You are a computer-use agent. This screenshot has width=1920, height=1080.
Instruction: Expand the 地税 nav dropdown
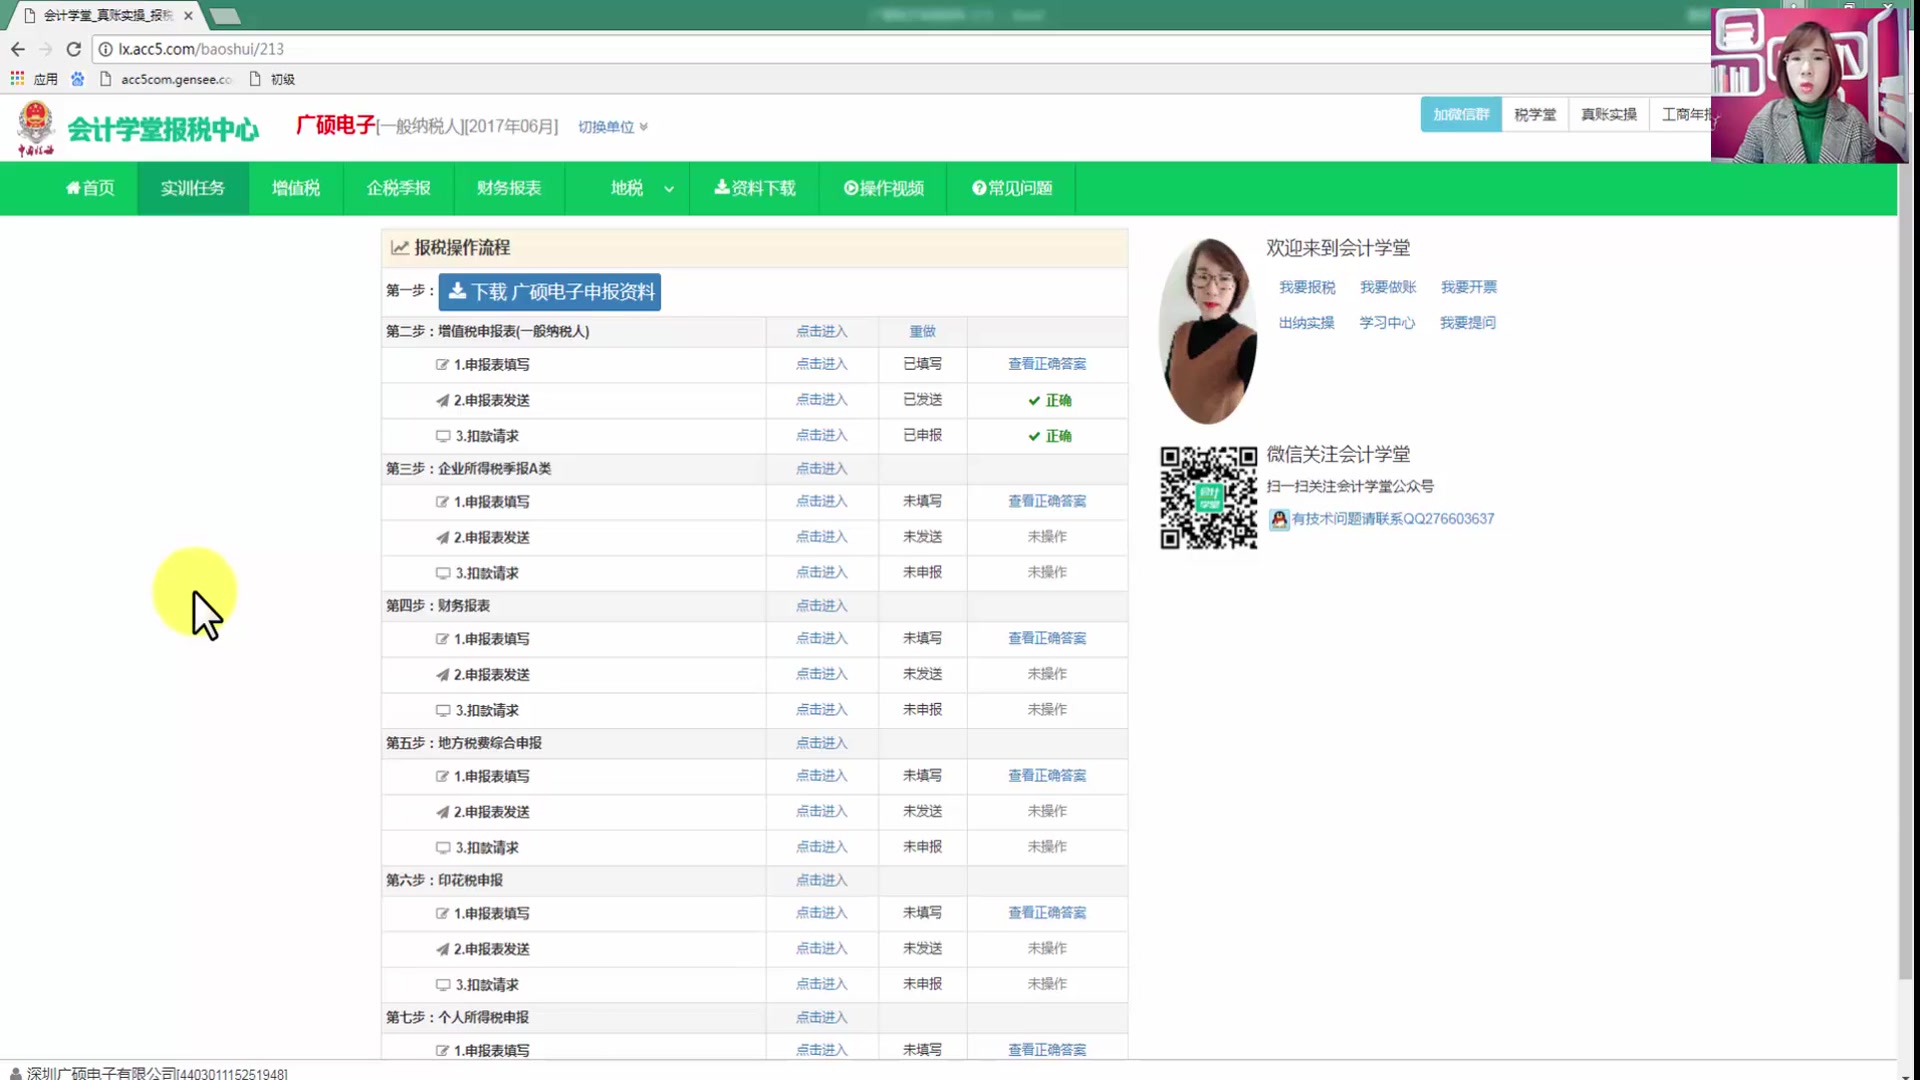pyautogui.click(x=640, y=188)
